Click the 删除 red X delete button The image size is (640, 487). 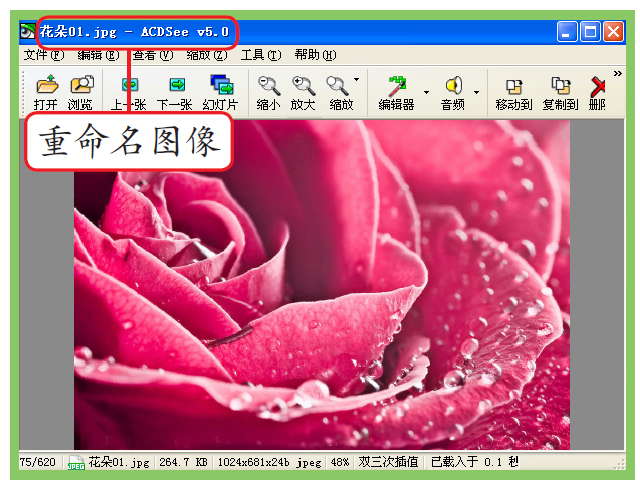point(598,87)
